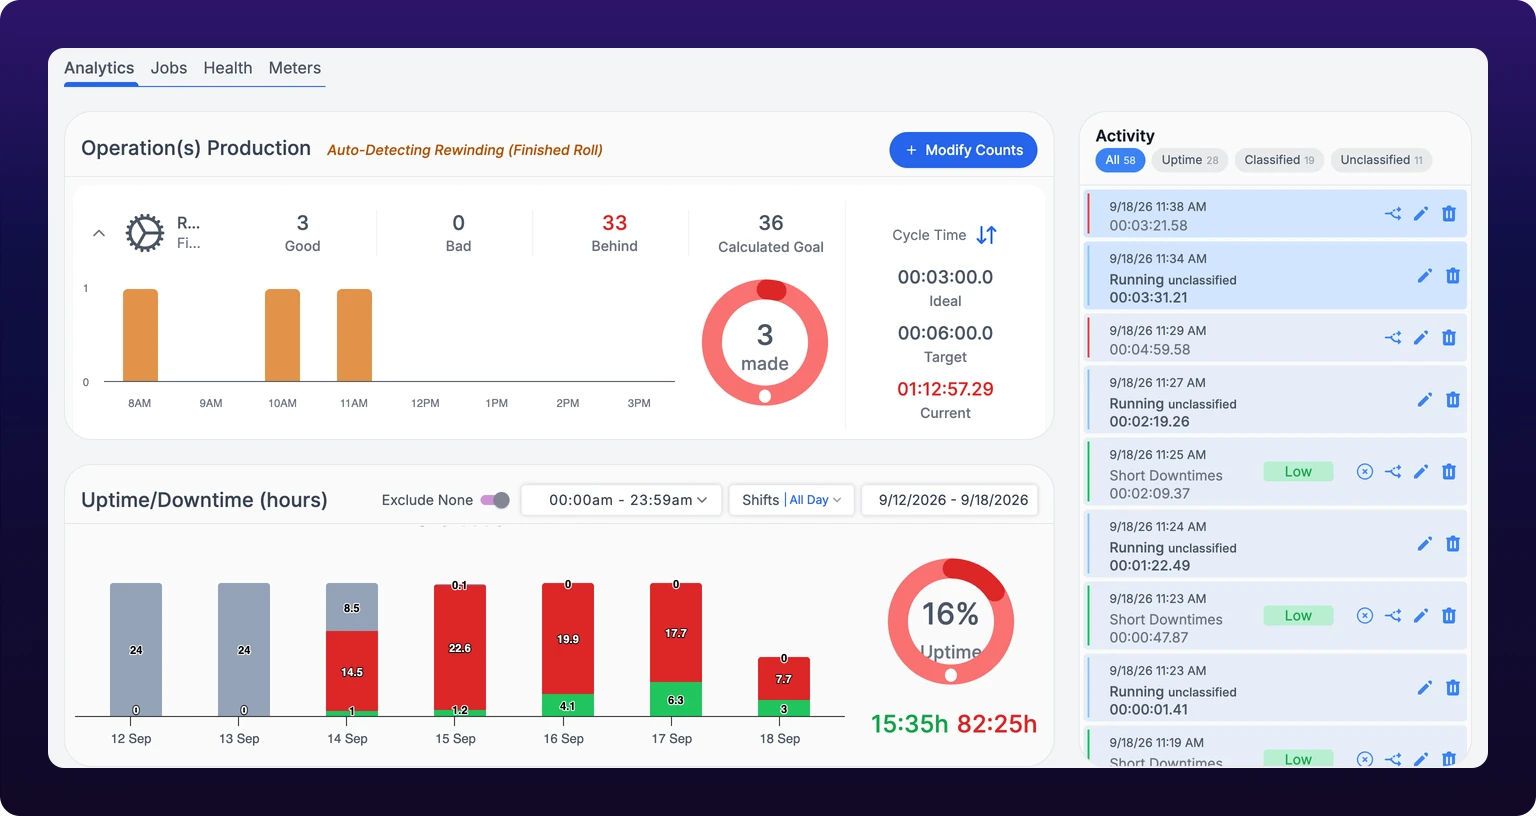Screen dimensions: 1536x816
Task: Click the 16% Uptime donut chart
Action: pos(951,621)
